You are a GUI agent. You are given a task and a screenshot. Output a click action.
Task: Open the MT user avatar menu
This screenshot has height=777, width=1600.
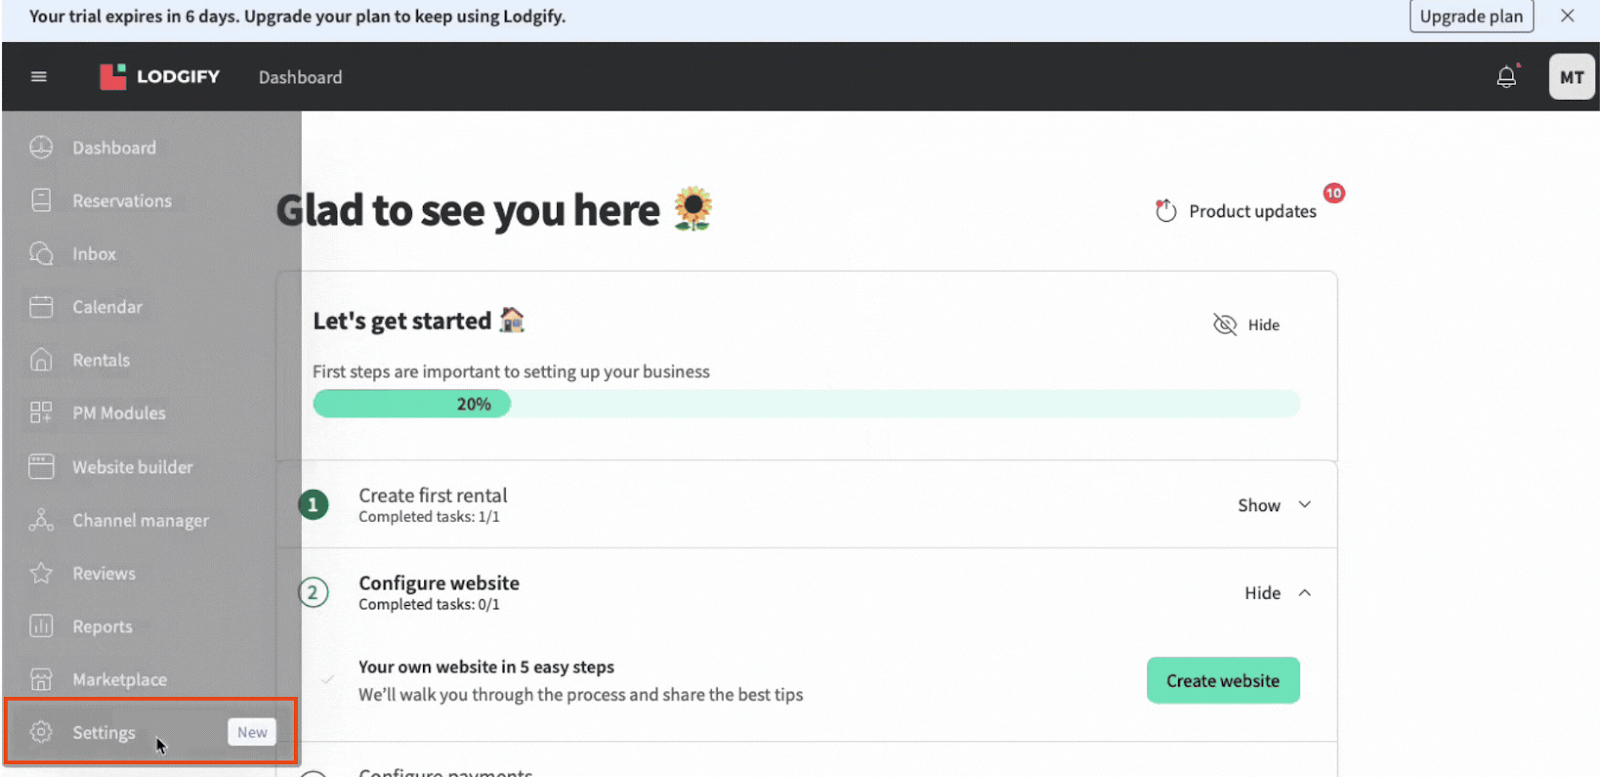point(1571,77)
